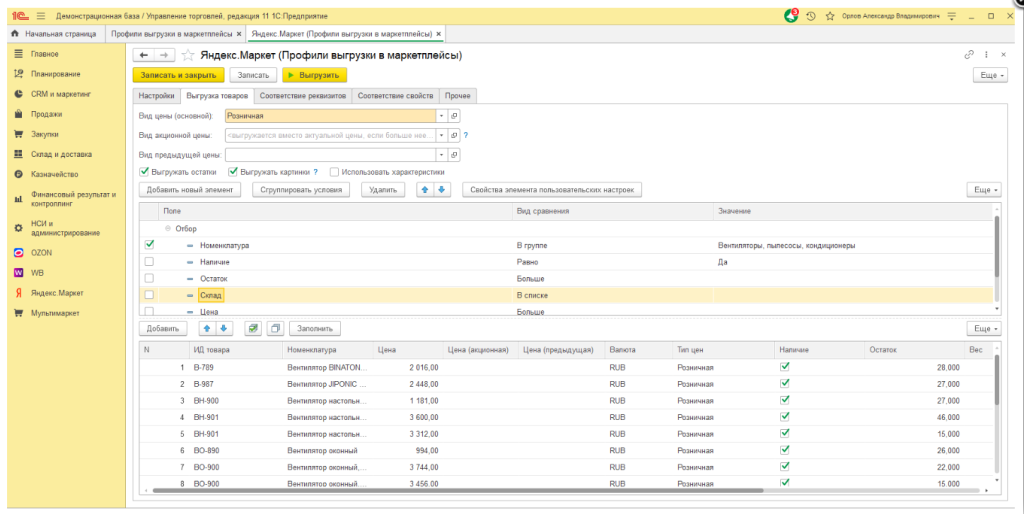
Task: Copy link icon at form top right
Action: pos(968,55)
